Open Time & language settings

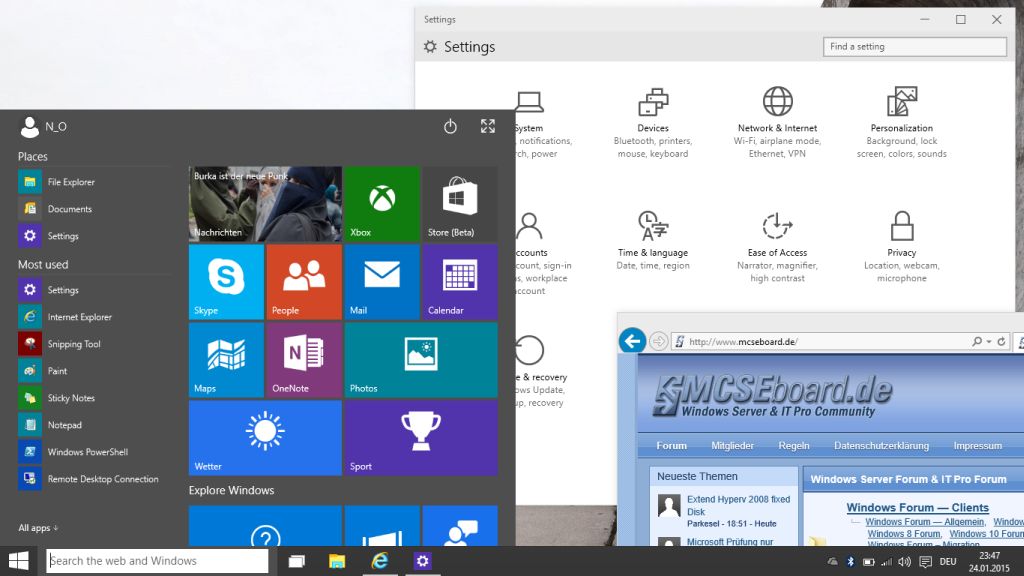pyautogui.click(x=653, y=240)
